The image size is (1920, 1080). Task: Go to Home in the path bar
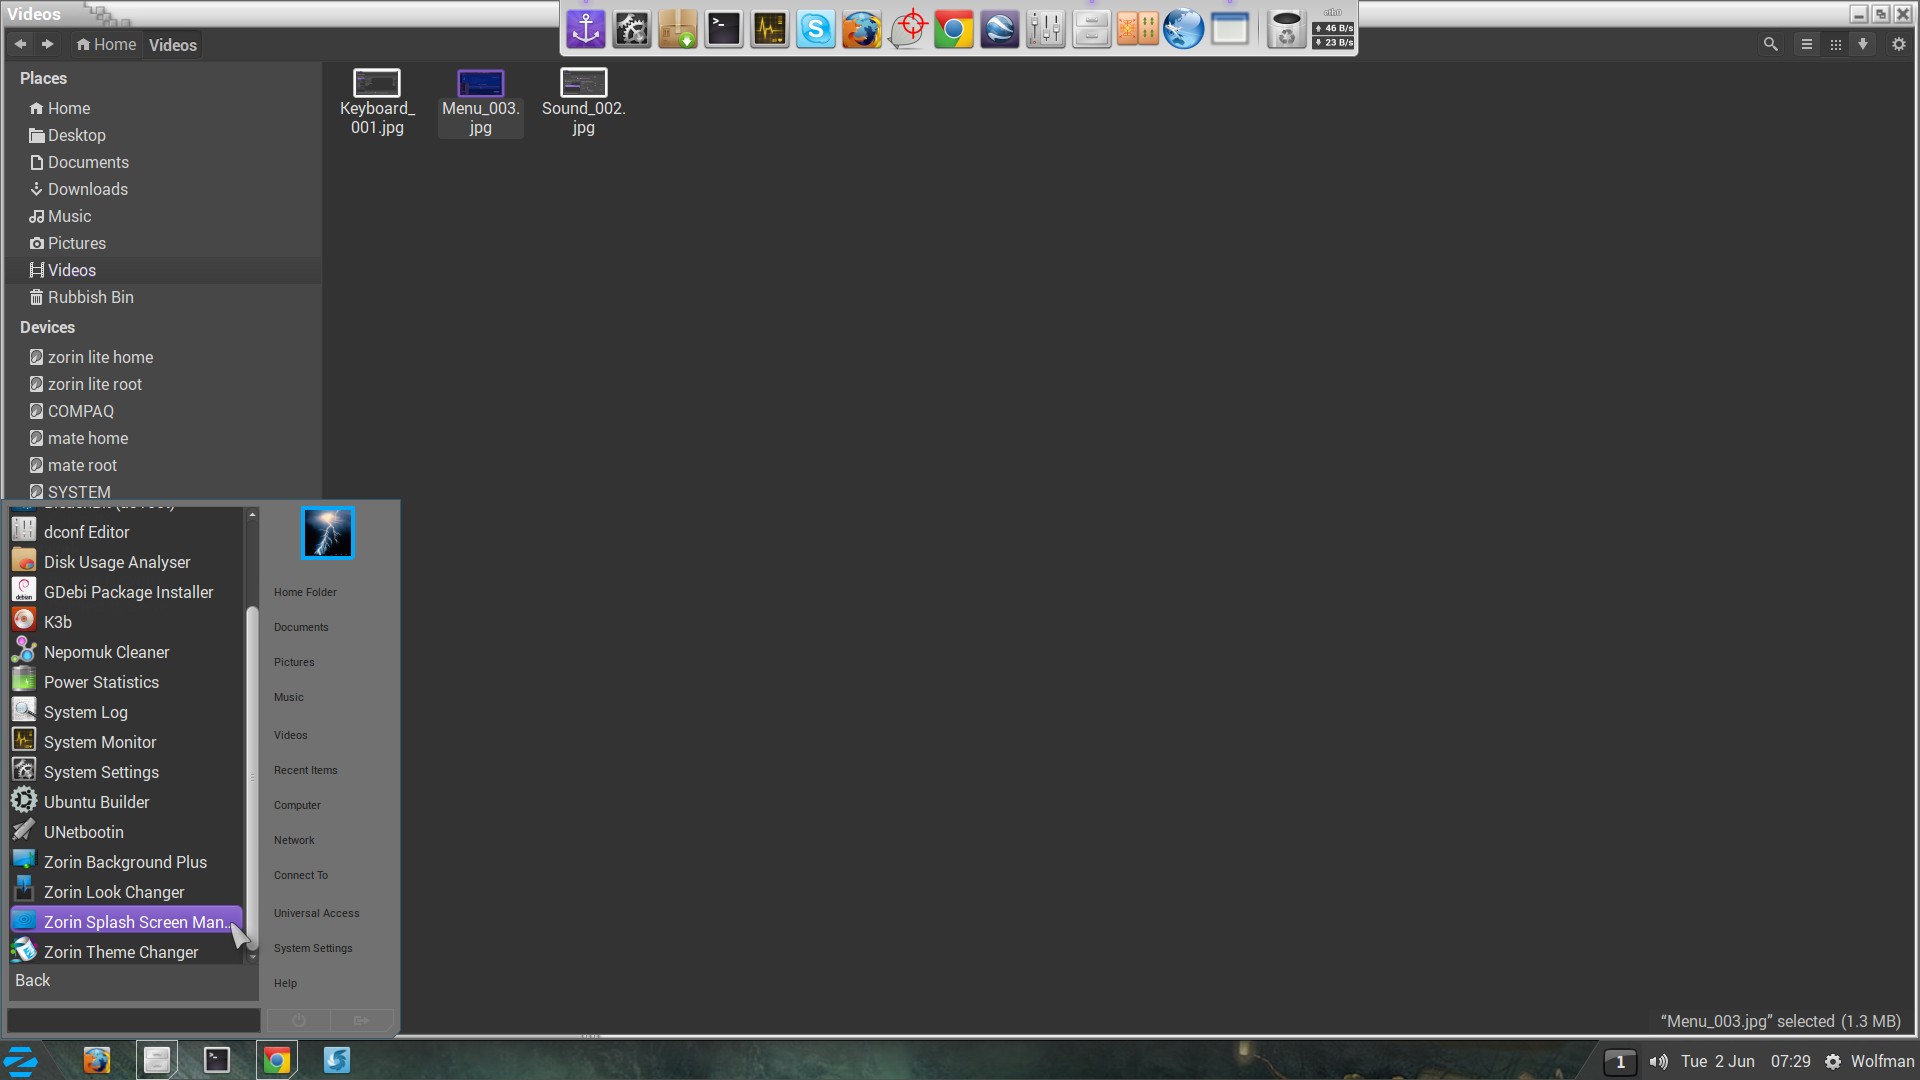click(x=106, y=44)
